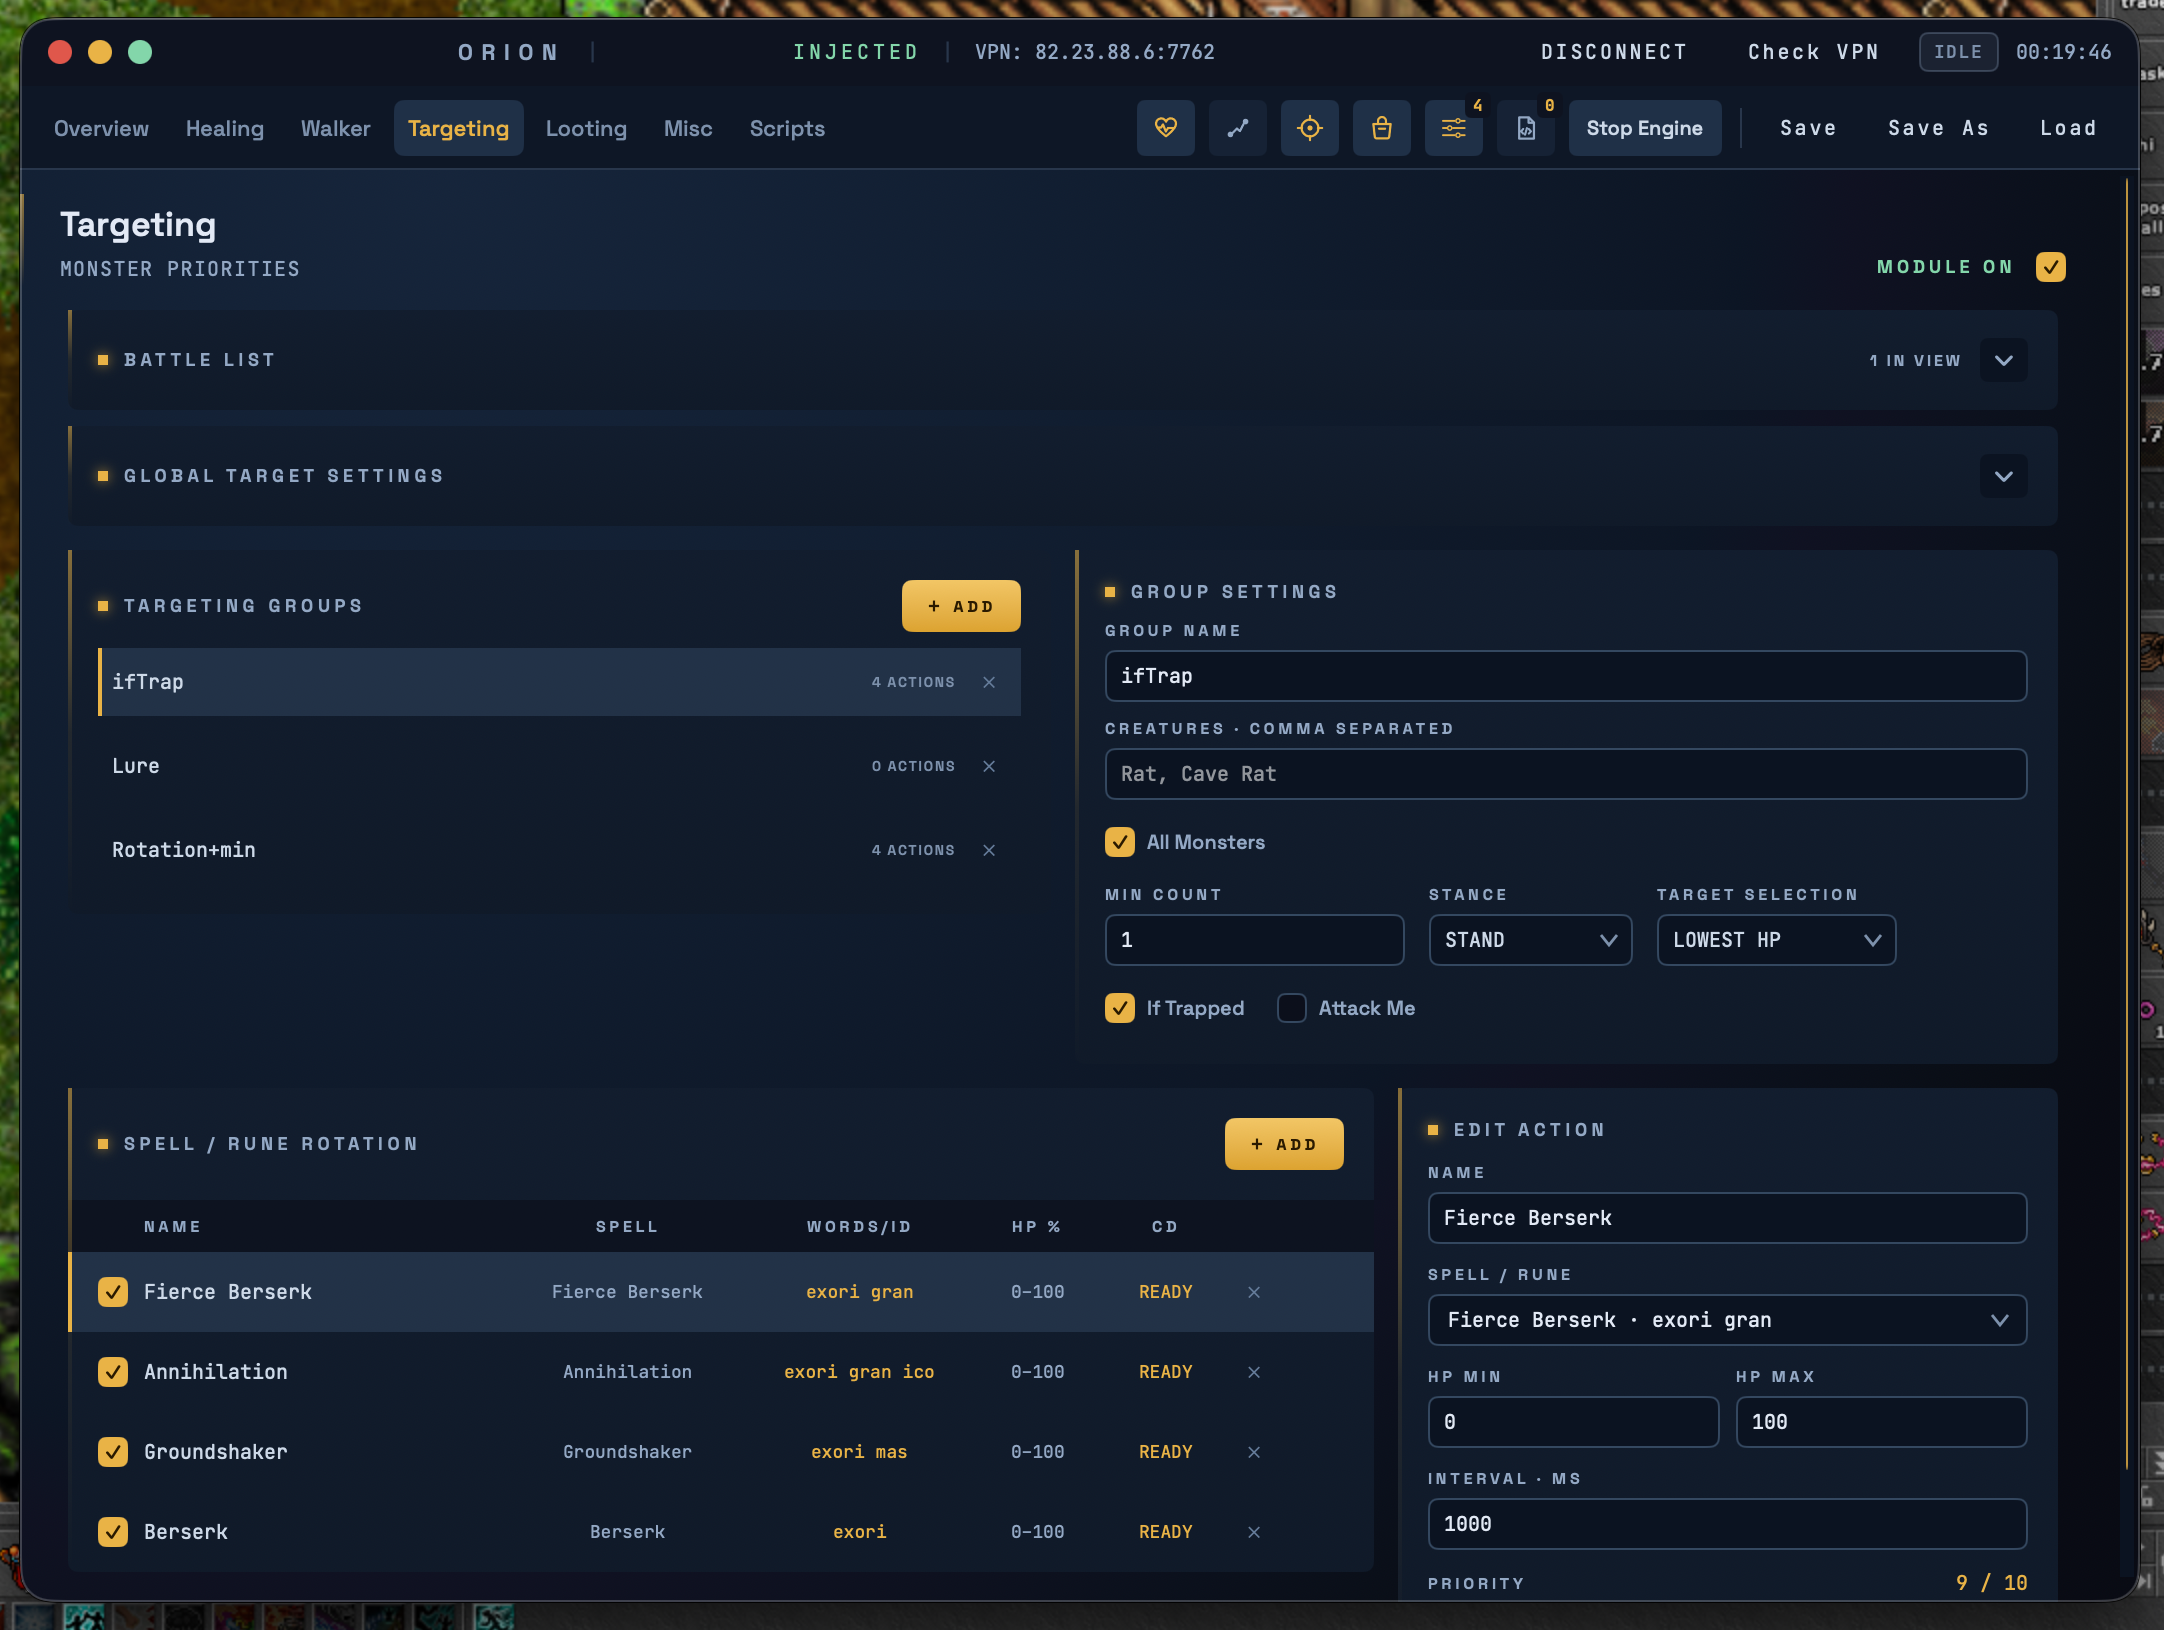The height and width of the screenshot is (1630, 2164).
Task: Disable the Annihilation row checkbox
Action: (113, 1372)
